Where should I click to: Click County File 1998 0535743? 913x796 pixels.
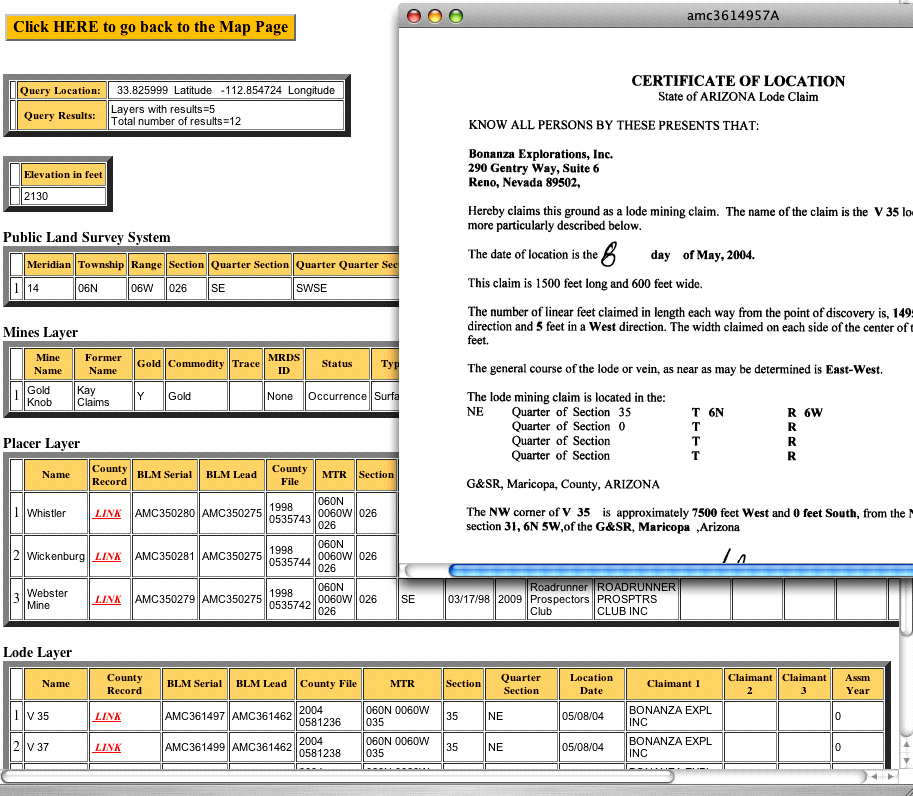[289, 513]
